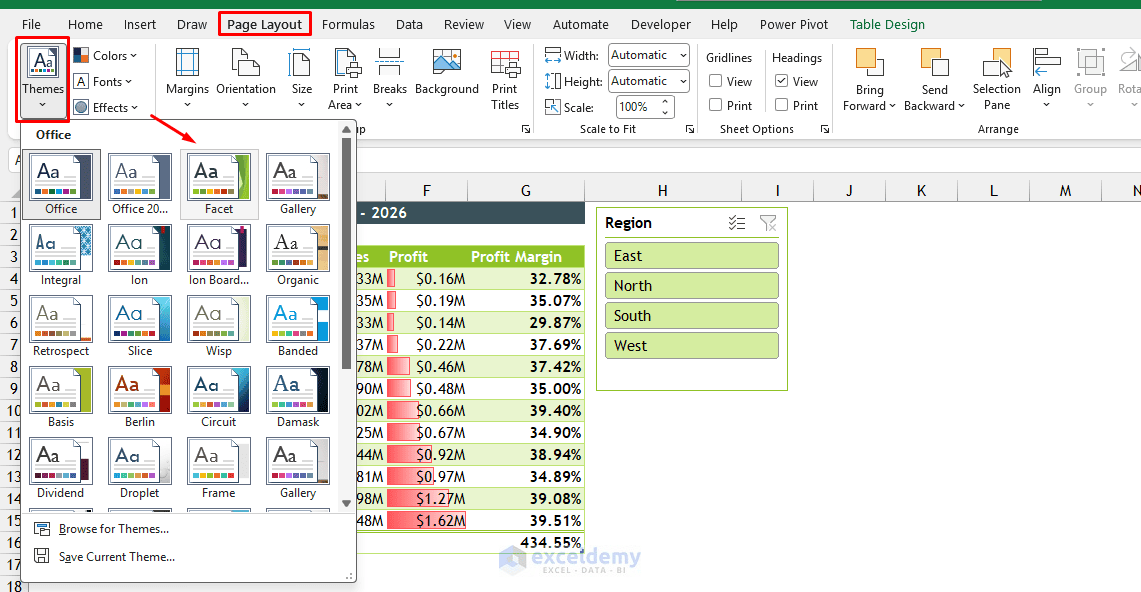Image resolution: width=1141 pixels, height=592 pixels.
Task: Open the theme Effects menu
Action: (x=106, y=108)
